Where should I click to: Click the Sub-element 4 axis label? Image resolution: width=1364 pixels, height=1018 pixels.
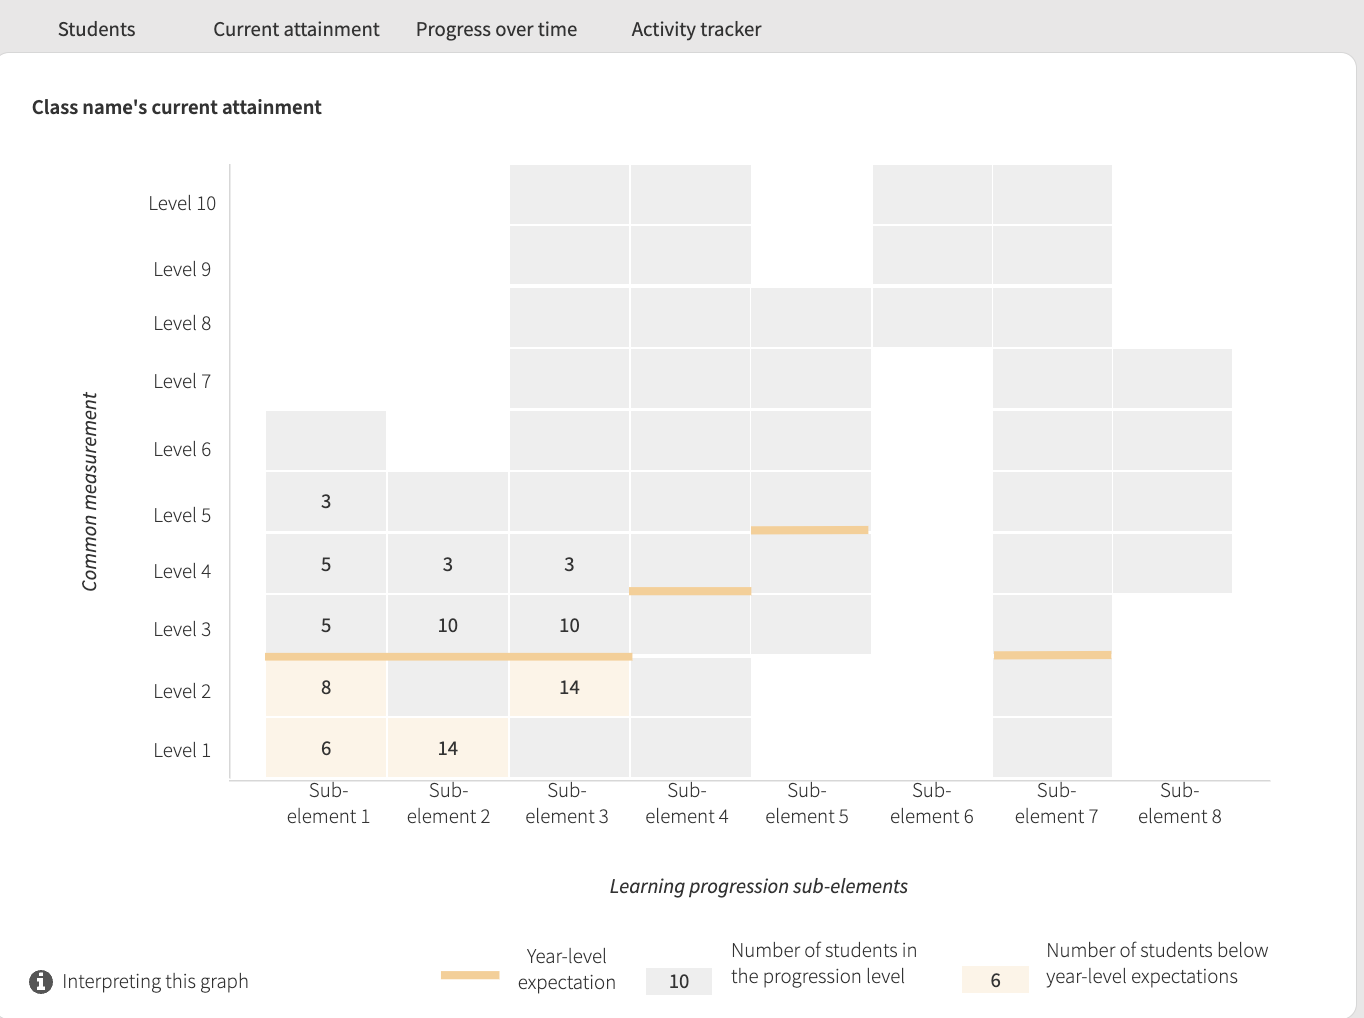point(687,804)
